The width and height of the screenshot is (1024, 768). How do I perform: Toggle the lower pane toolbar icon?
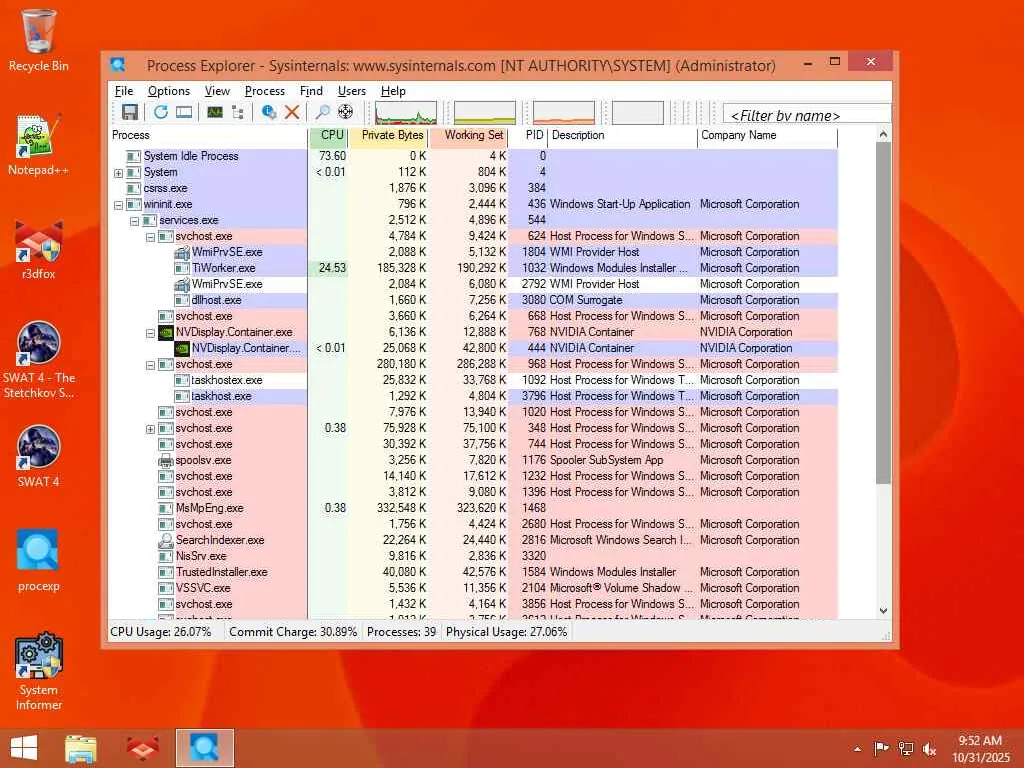click(x=184, y=112)
